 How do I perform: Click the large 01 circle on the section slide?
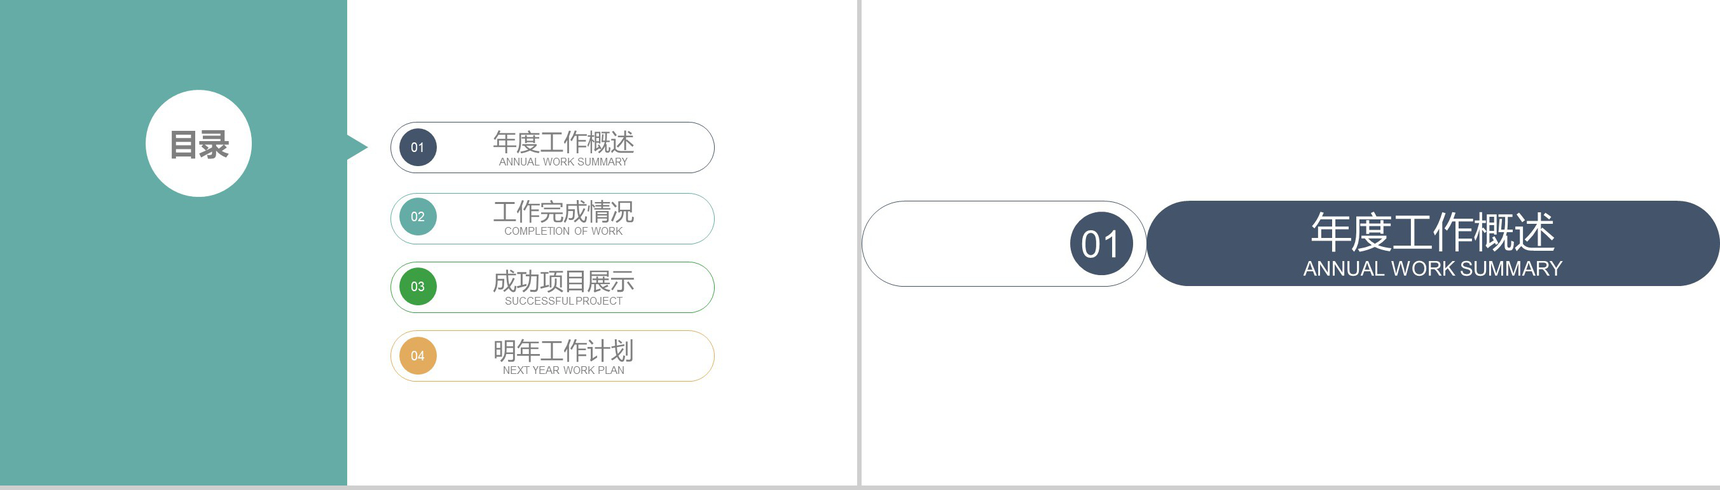pos(1101,243)
